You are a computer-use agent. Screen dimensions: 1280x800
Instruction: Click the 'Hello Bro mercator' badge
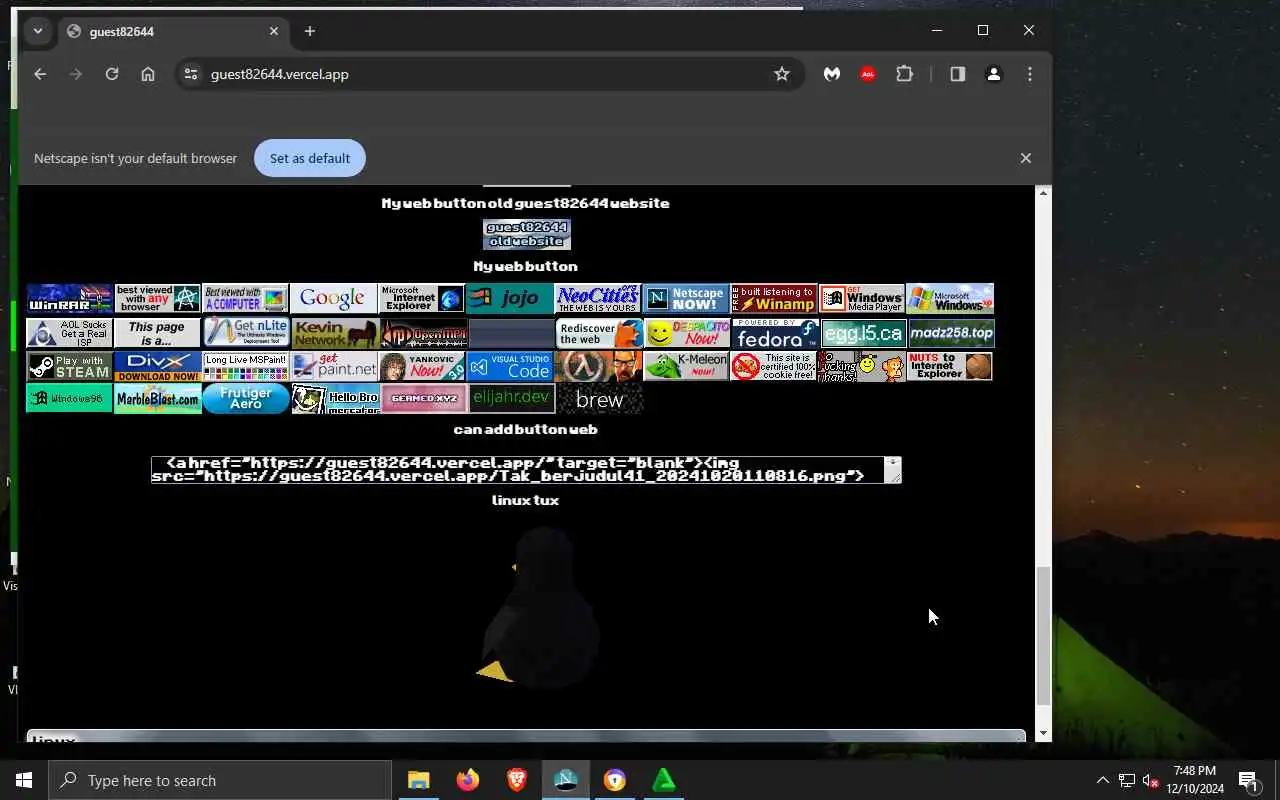[335, 398]
